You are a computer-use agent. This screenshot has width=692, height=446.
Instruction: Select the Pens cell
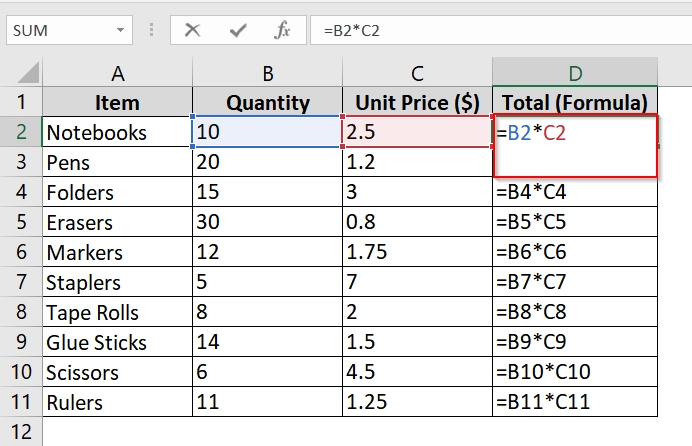117,162
